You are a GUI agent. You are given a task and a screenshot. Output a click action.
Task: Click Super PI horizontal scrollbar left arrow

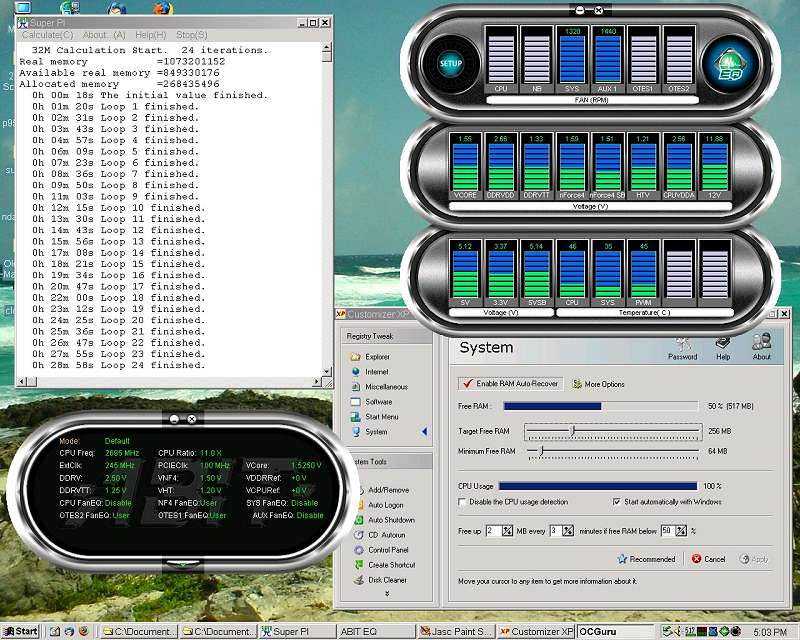22,381
